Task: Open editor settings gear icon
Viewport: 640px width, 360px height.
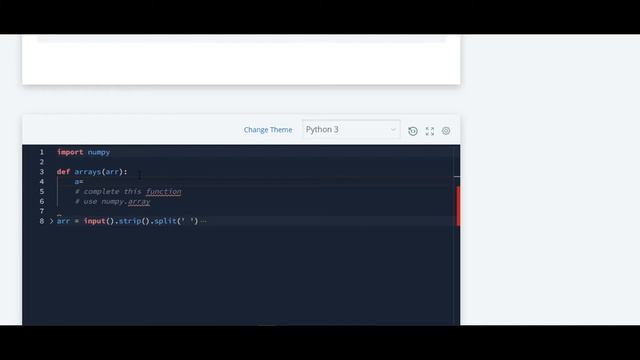Action: tap(446, 131)
